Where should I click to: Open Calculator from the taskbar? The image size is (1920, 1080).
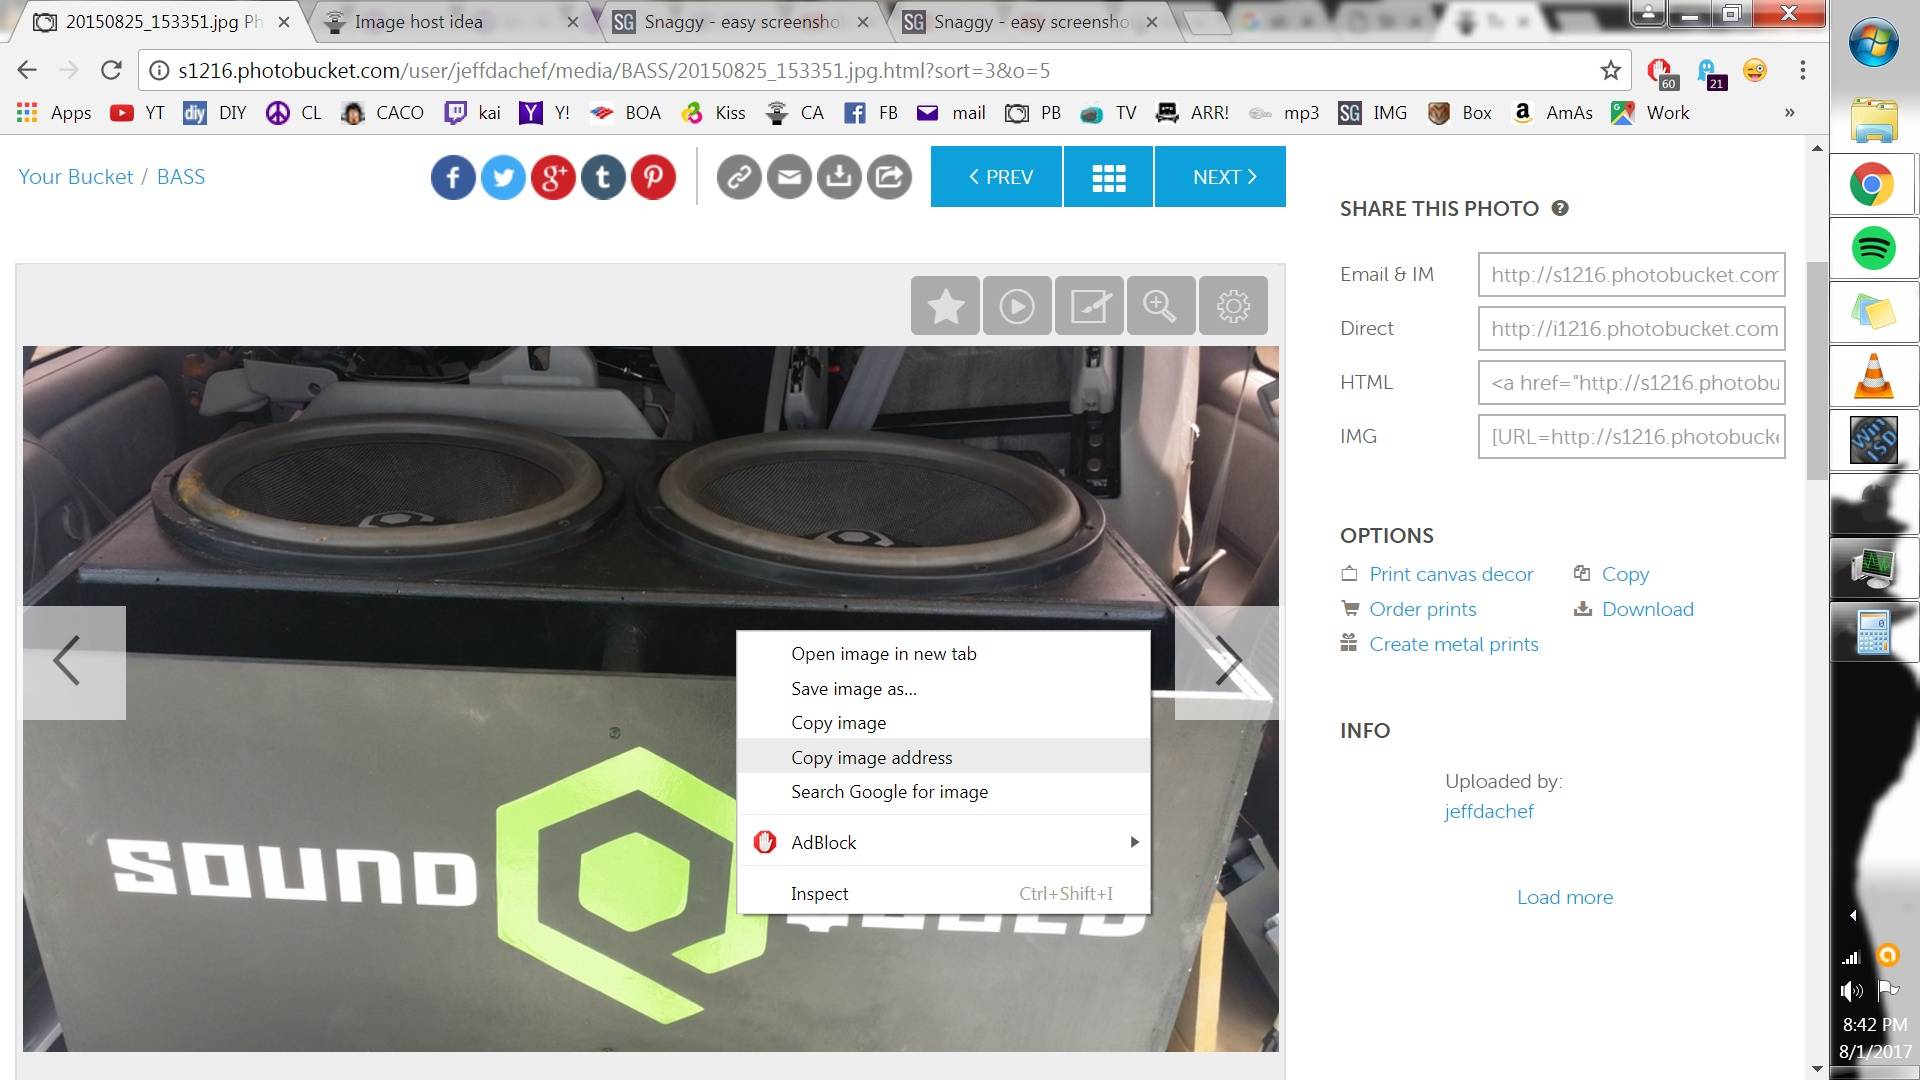pyautogui.click(x=1873, y=632)
